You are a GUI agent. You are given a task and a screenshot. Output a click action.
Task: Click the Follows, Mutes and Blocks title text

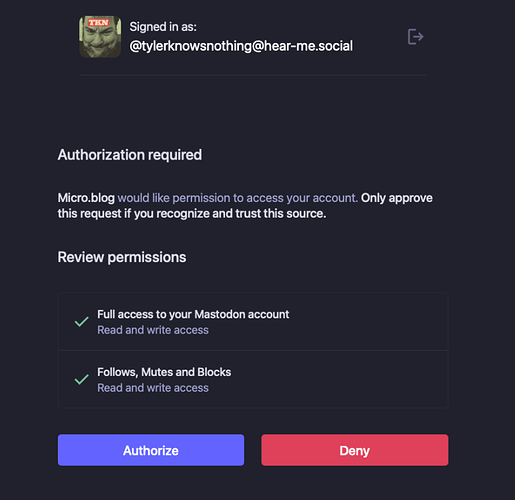click(164, 372)
